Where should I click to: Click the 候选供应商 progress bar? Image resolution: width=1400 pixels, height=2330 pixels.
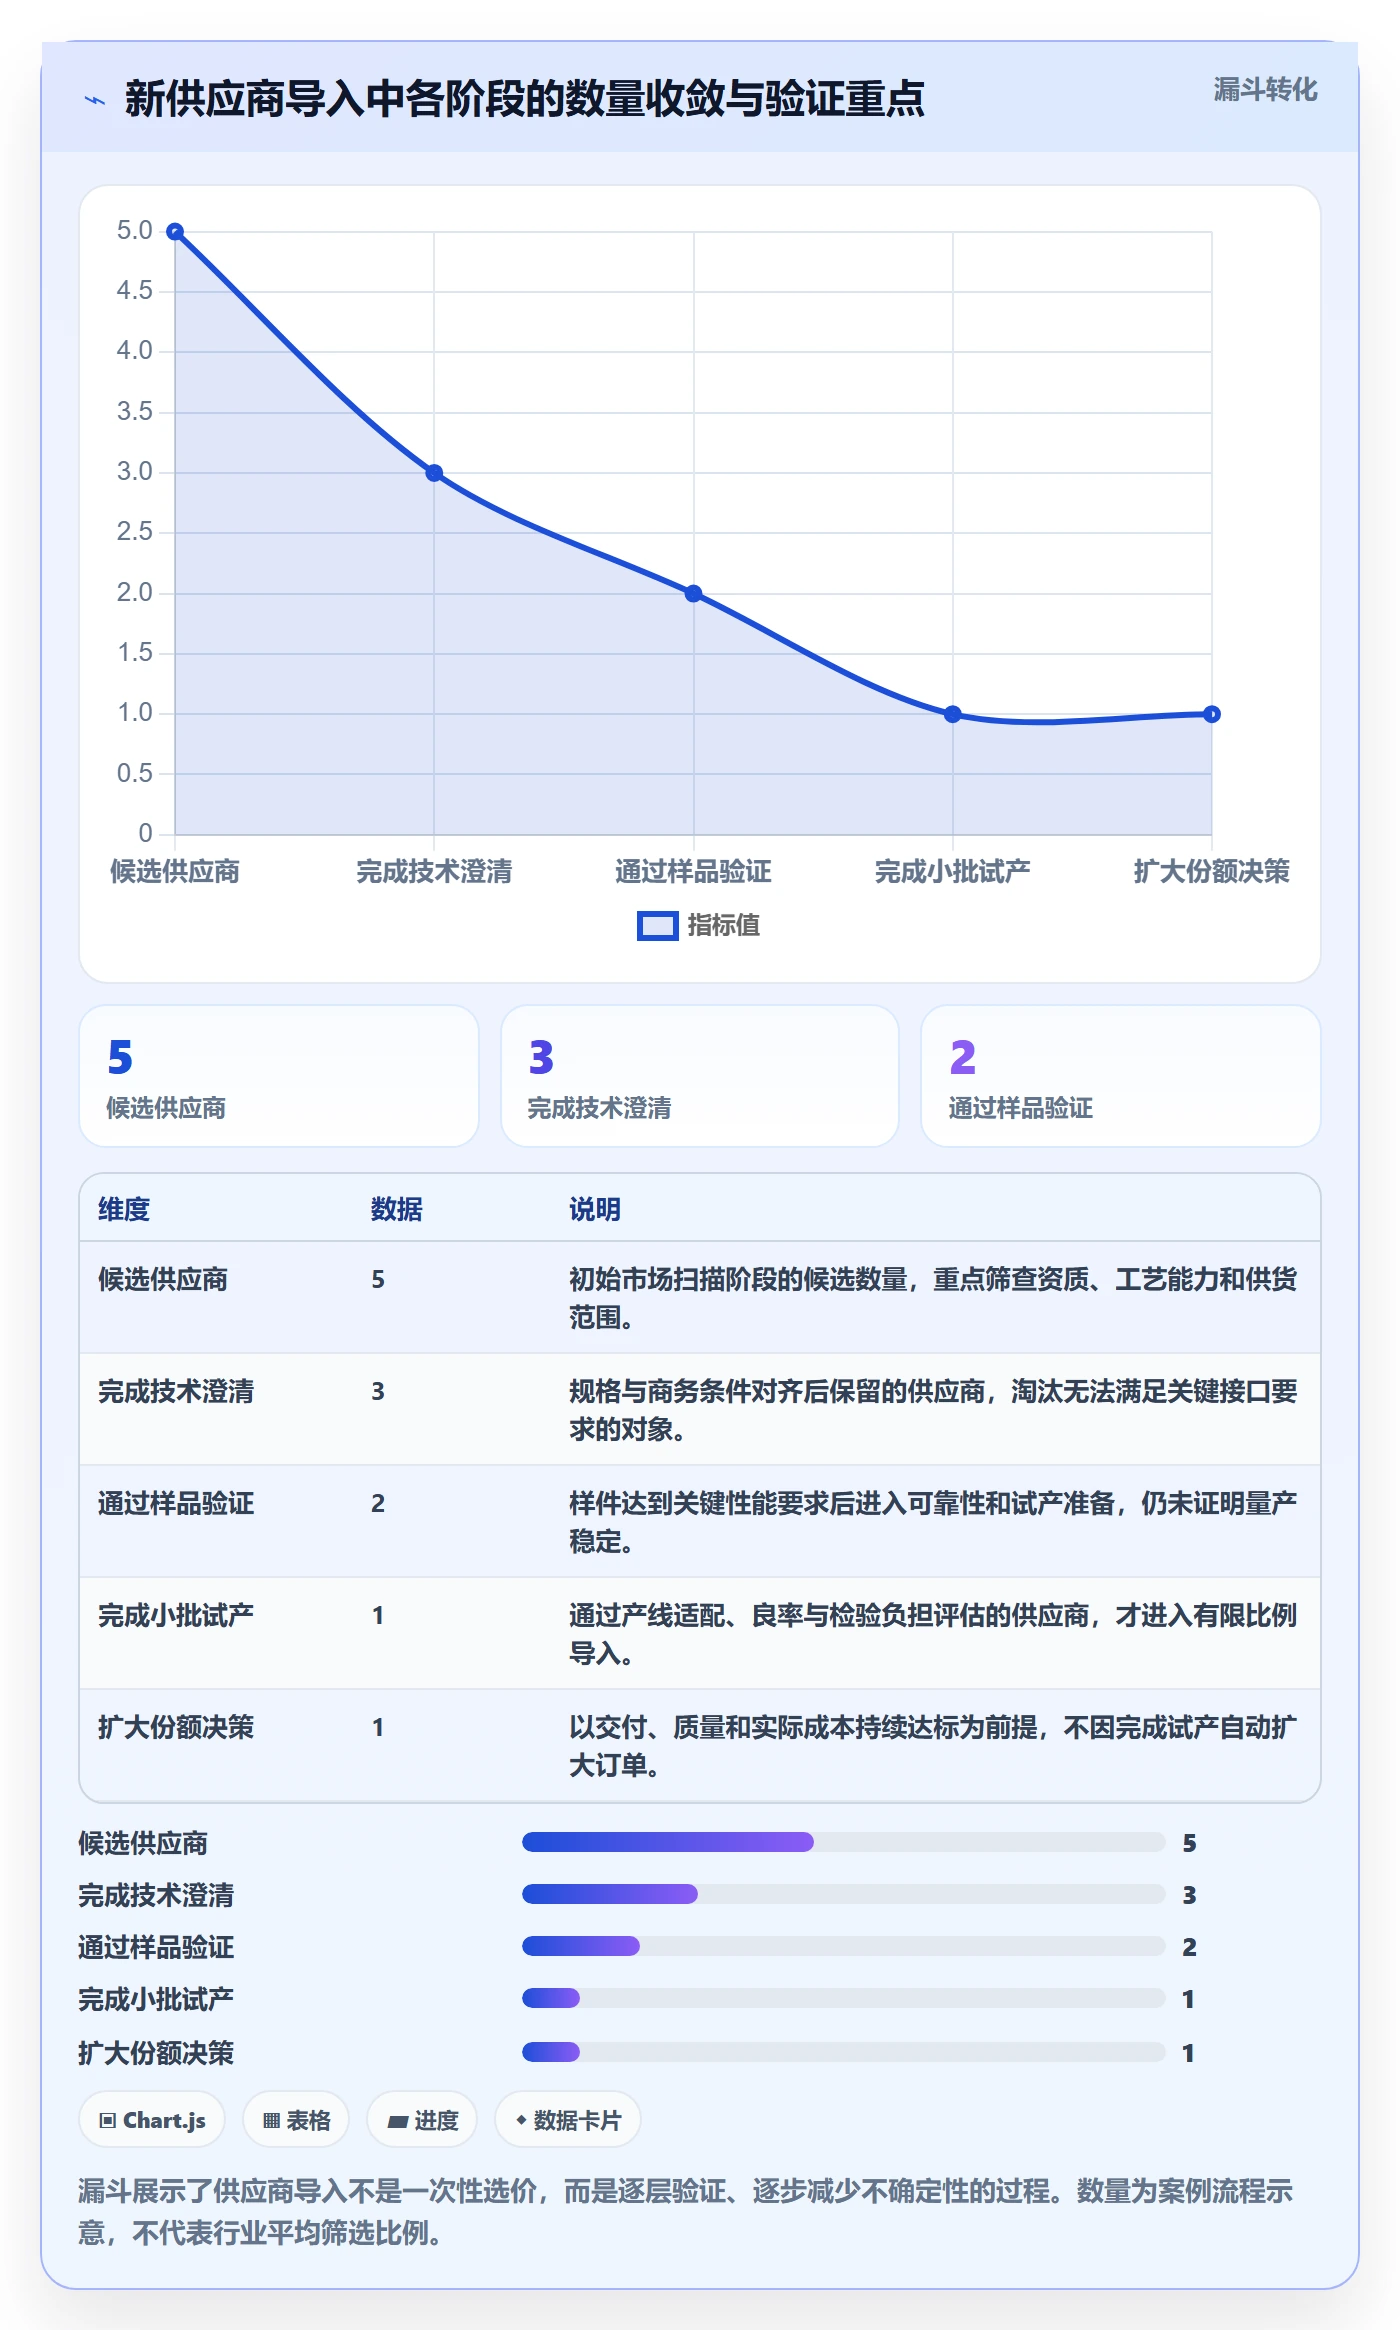(x=843, y=1842)
